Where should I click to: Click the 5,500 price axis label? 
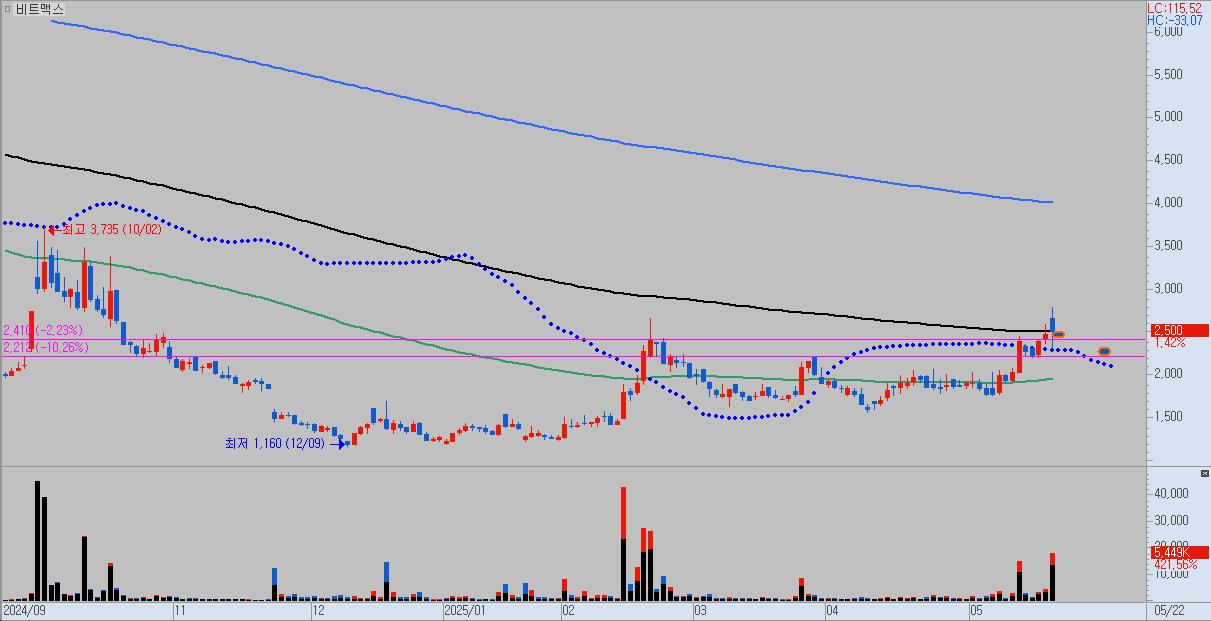coord(1169,74)
